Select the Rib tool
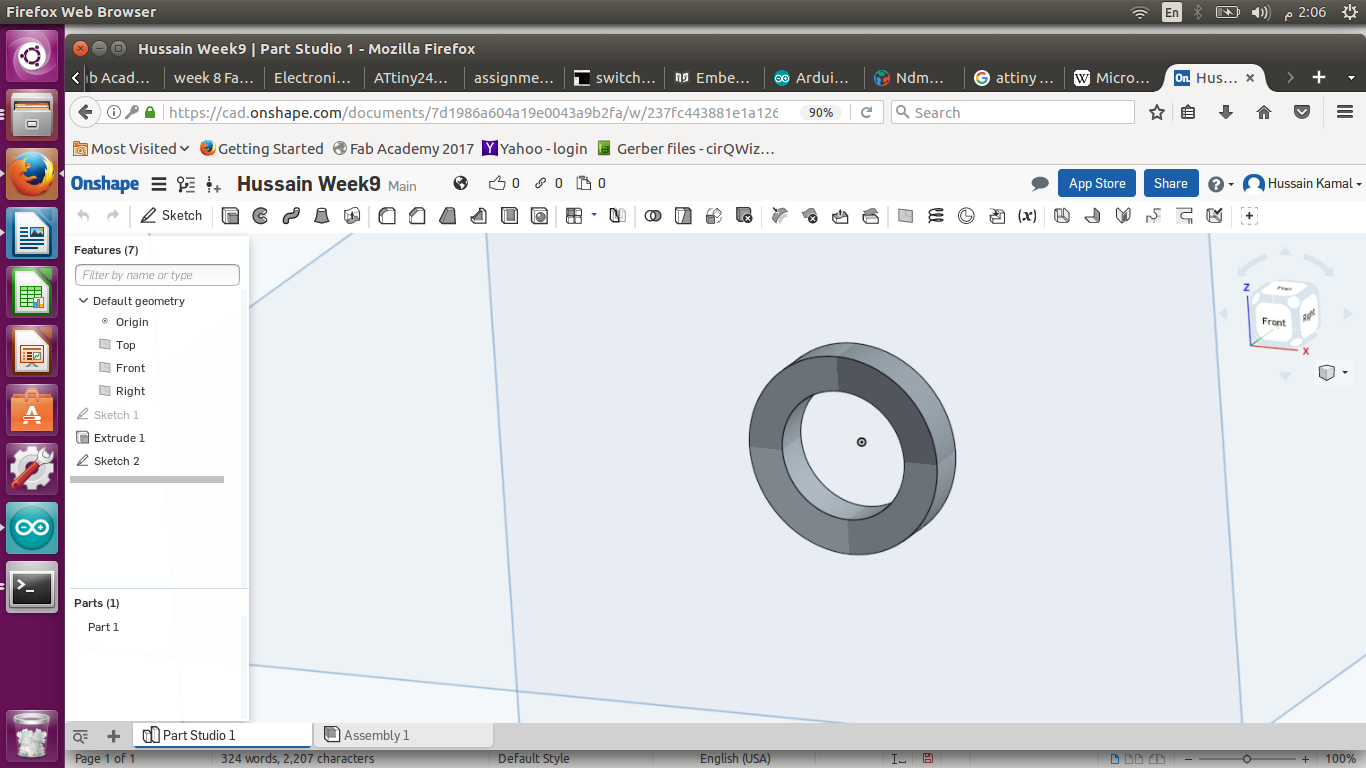Image resolution: width=1366 pixels, height=768 pixels. tap(479, 215)
